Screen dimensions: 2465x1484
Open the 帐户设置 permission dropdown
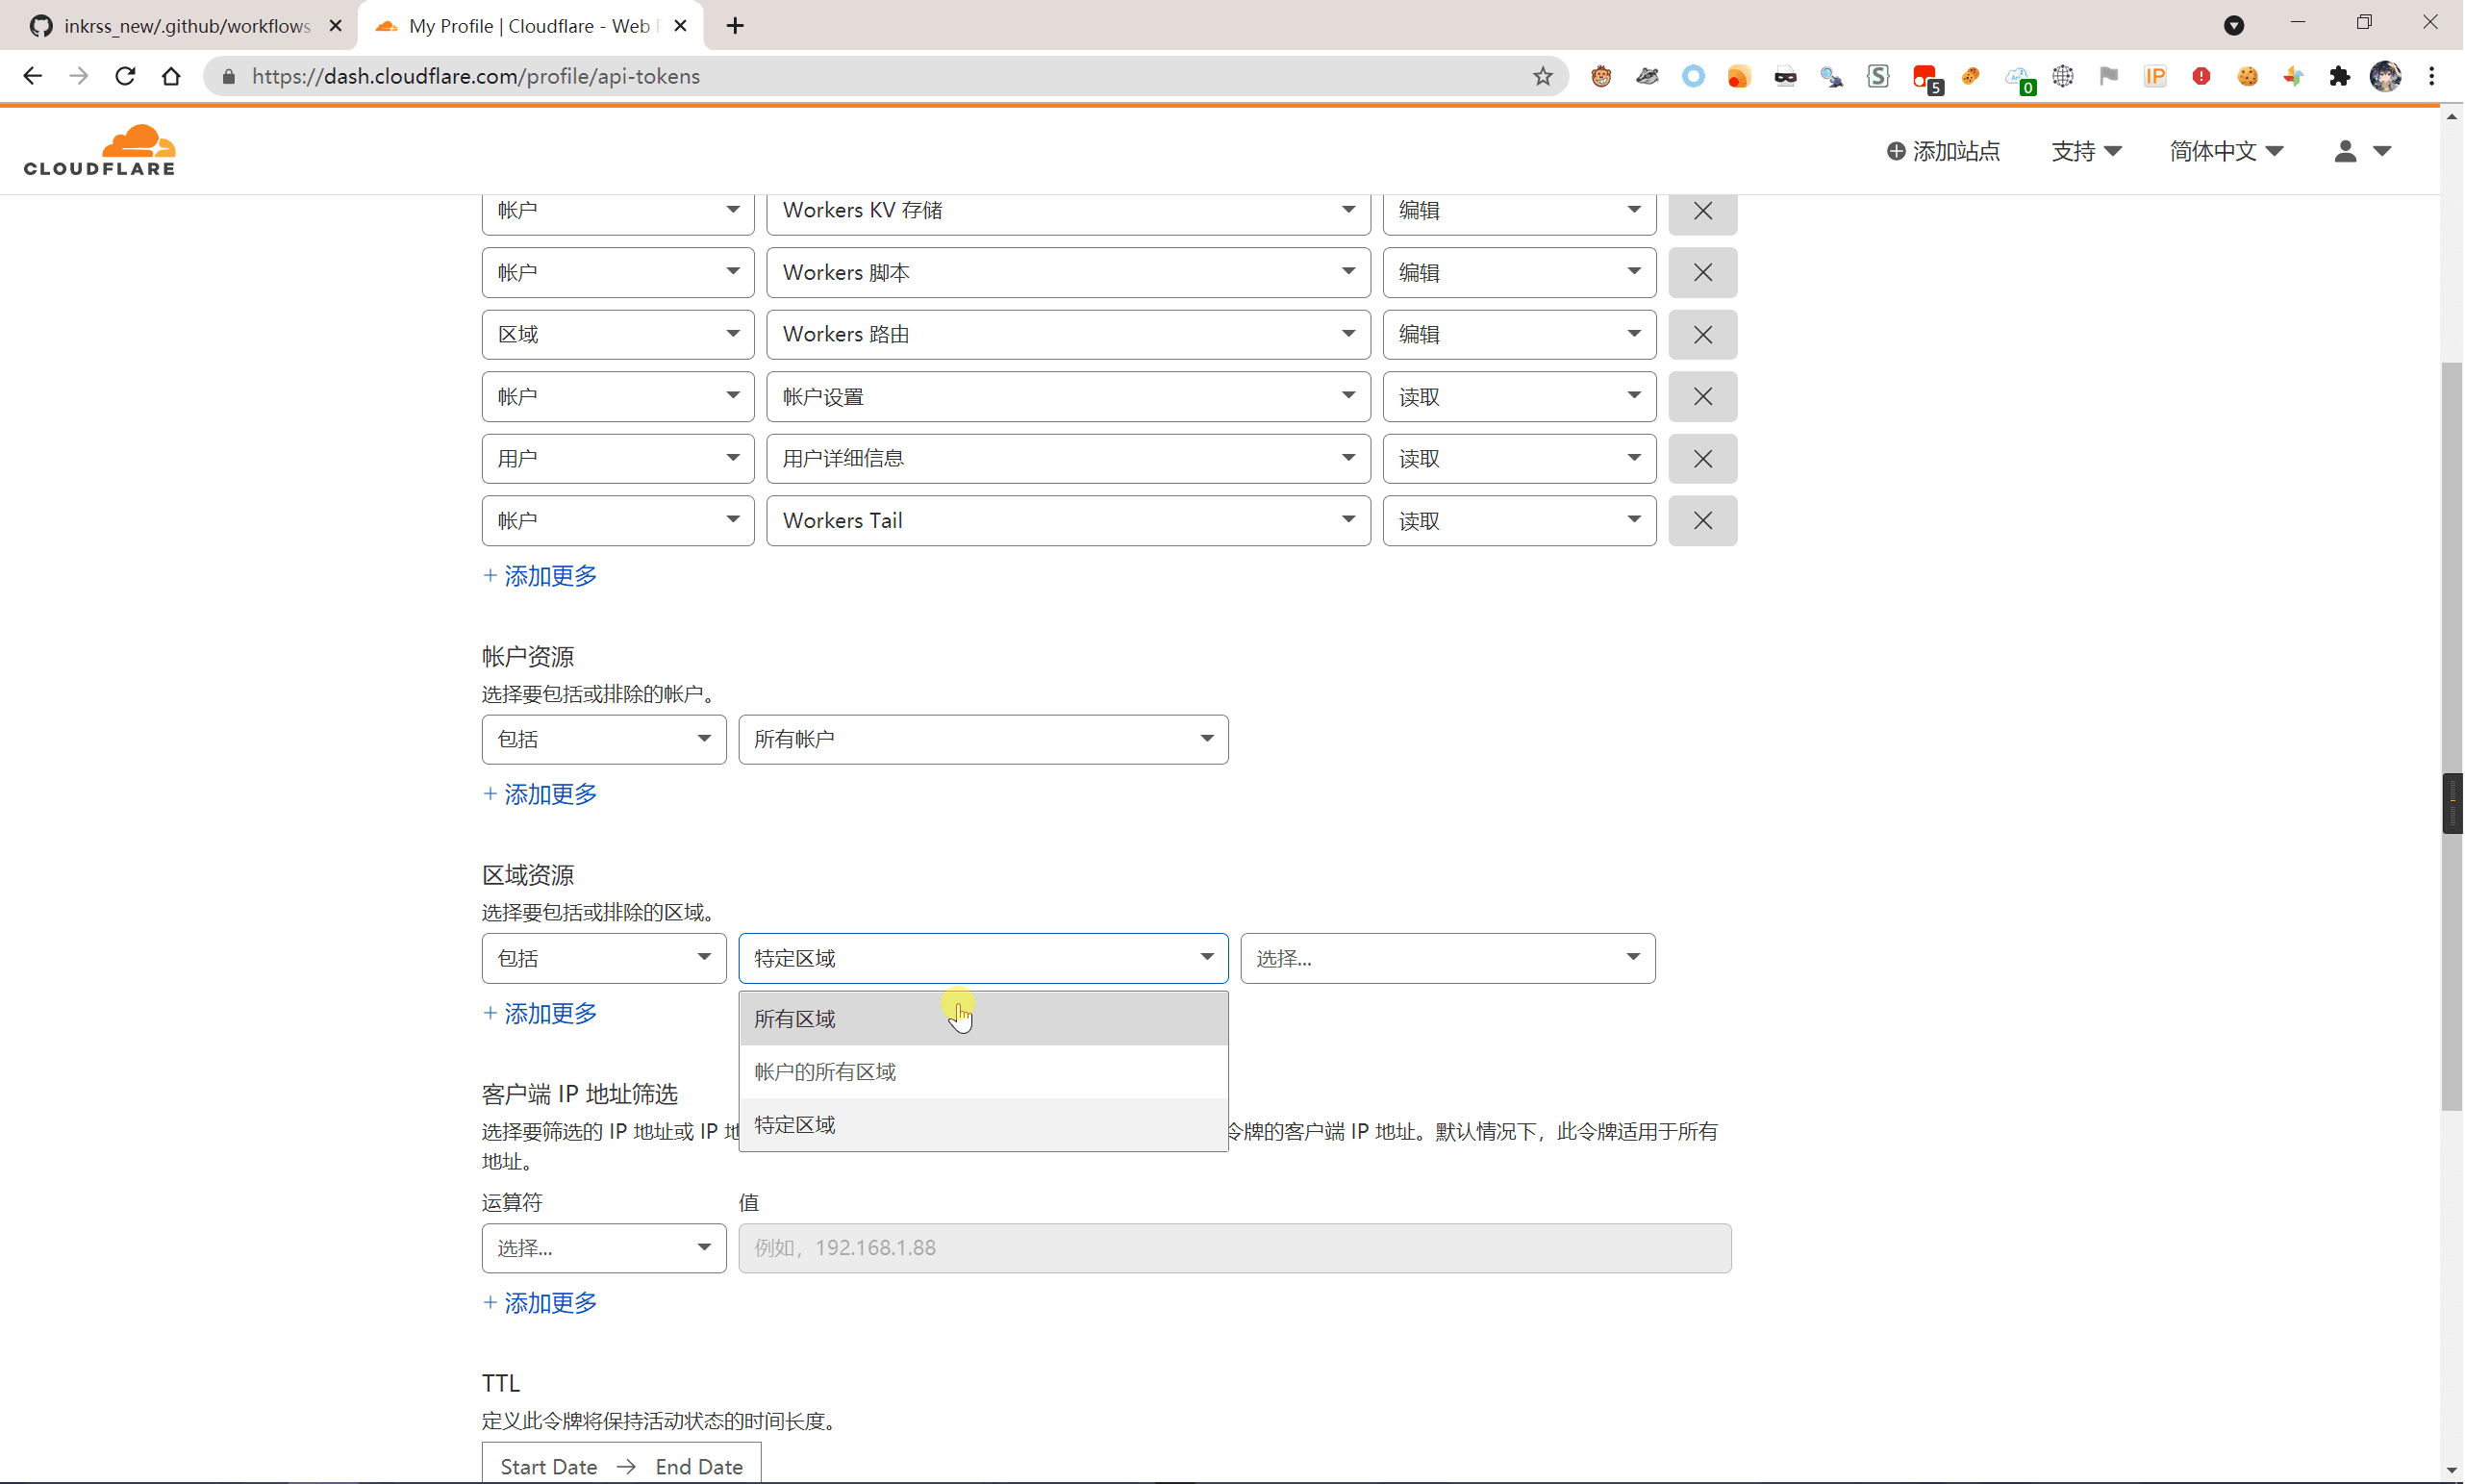point(1068,397)
